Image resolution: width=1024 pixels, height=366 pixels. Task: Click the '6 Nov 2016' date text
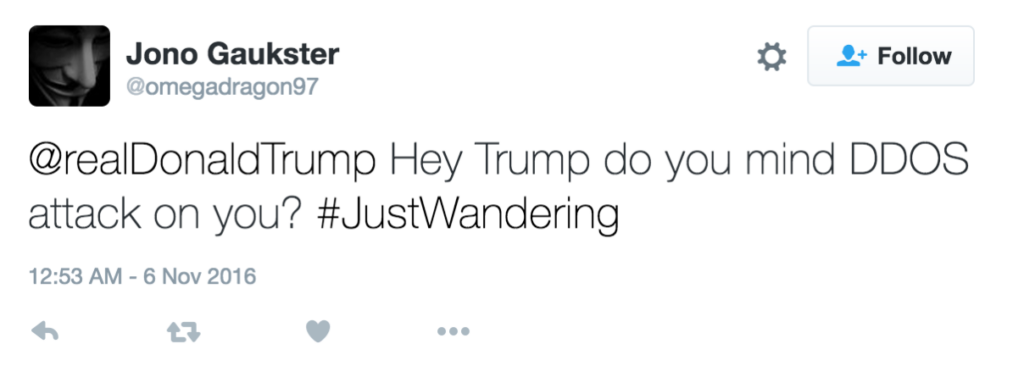[199, 276]
